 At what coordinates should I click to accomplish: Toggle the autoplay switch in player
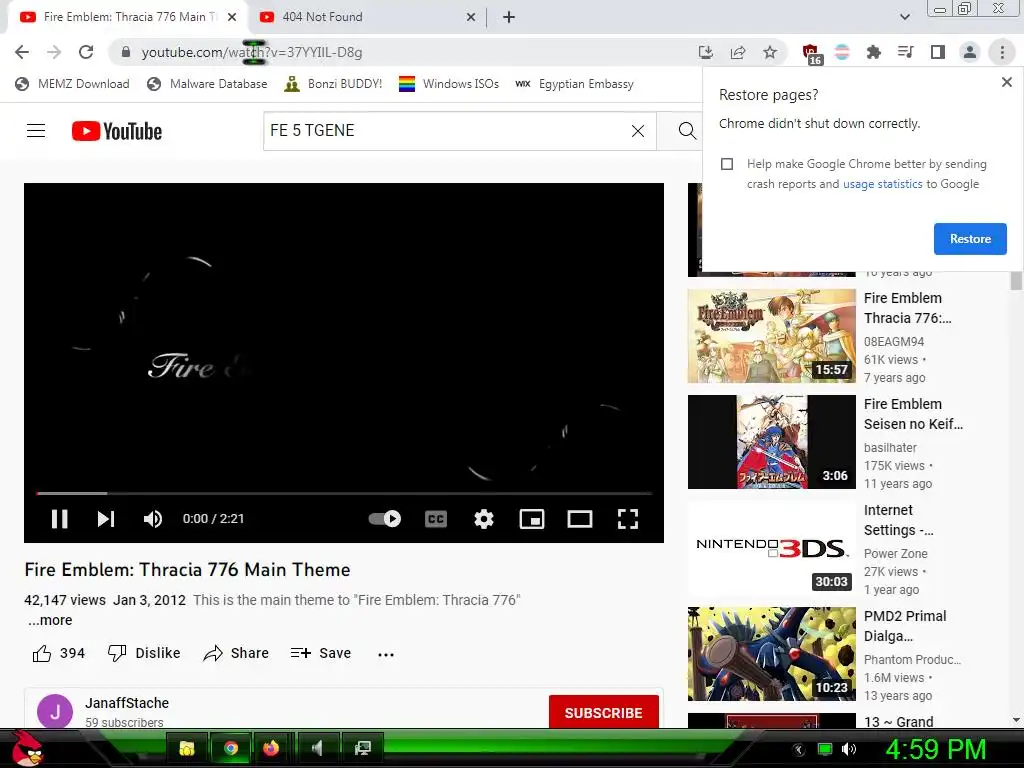[385, 519]
